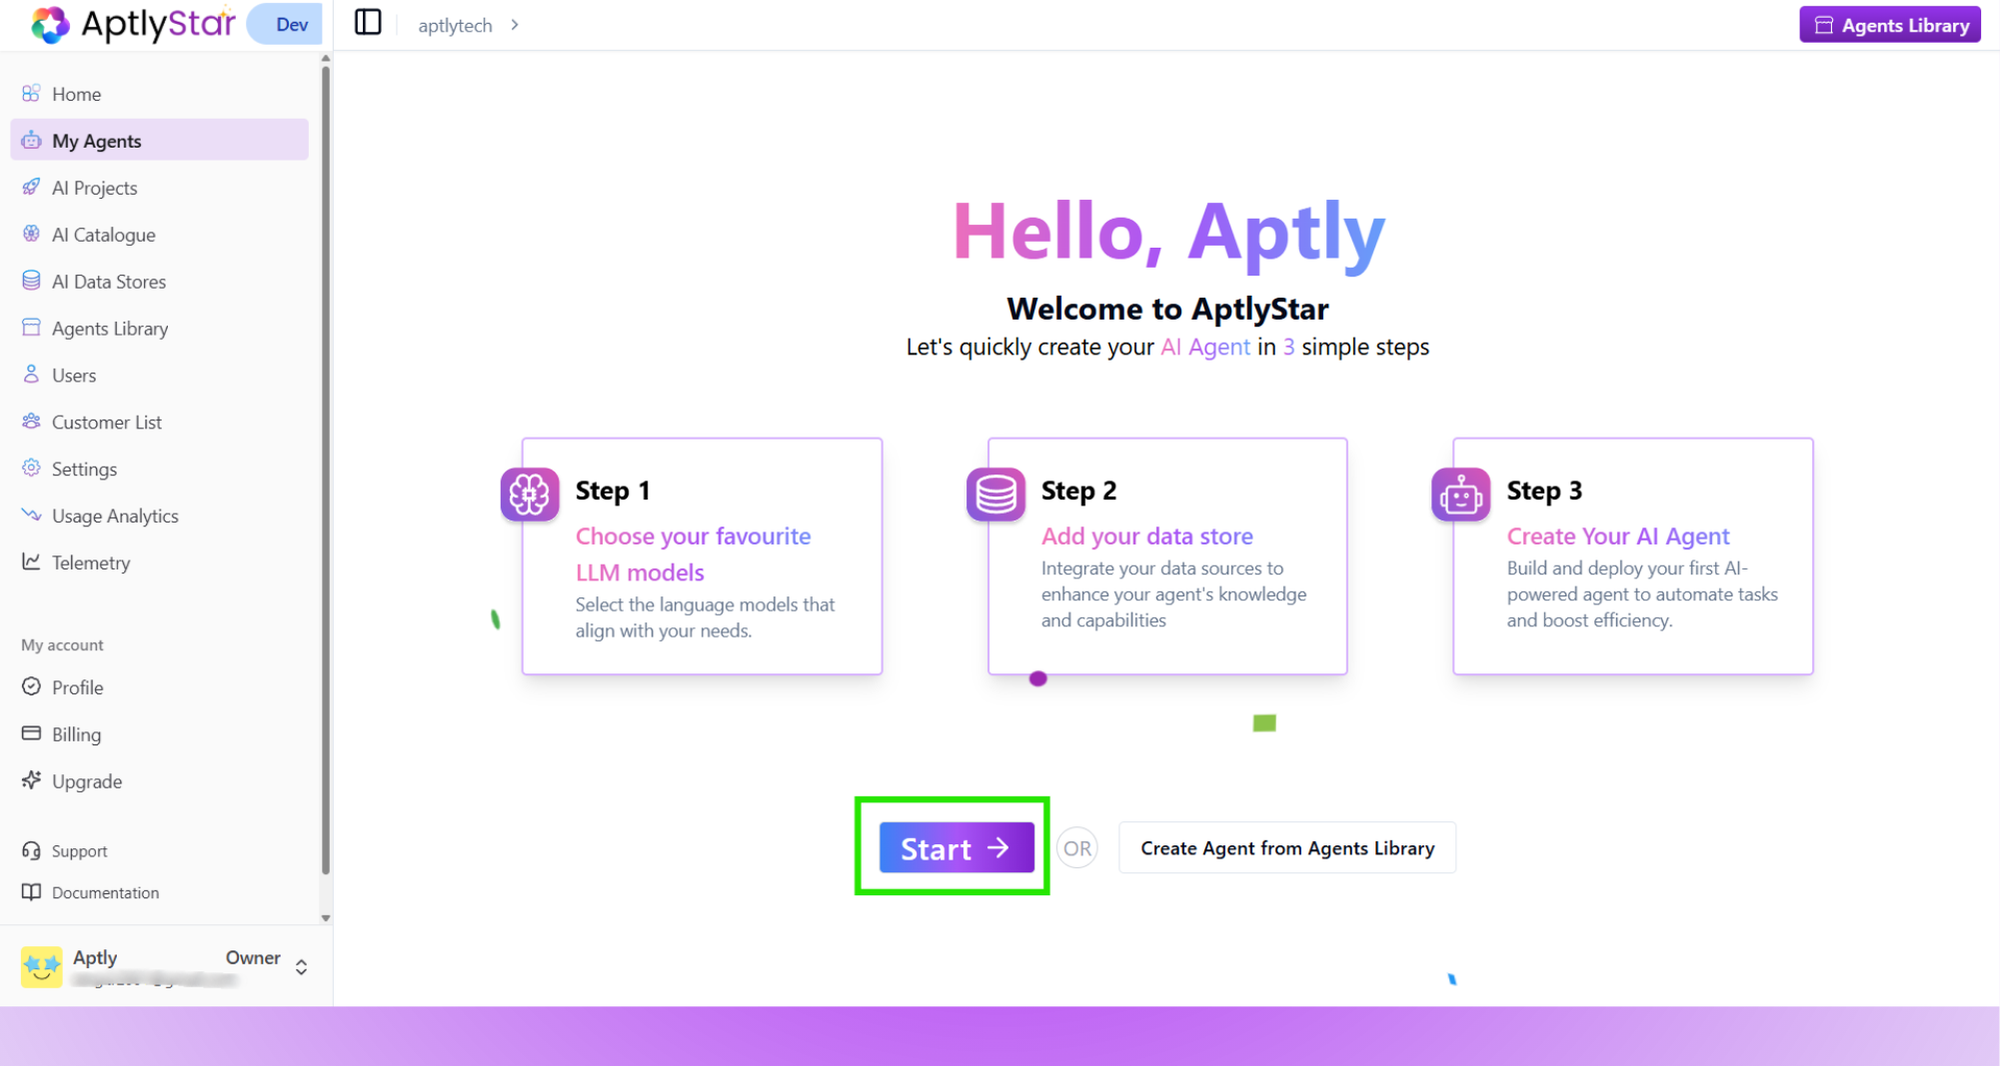Open the Aptly account switcher chevron
Viewport: 2000px width, 1066px height.
[300, 966]
